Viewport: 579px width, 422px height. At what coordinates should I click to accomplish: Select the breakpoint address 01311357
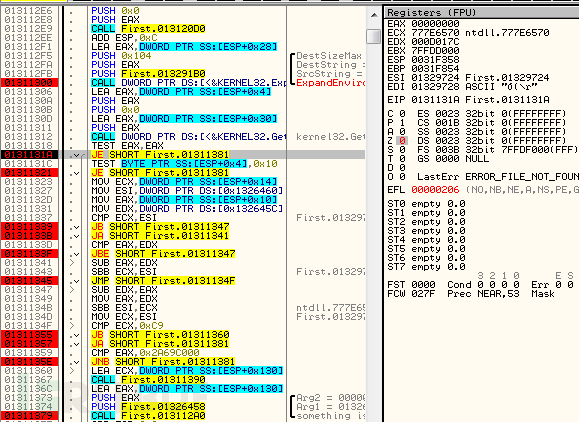click(x=29, y=344)
